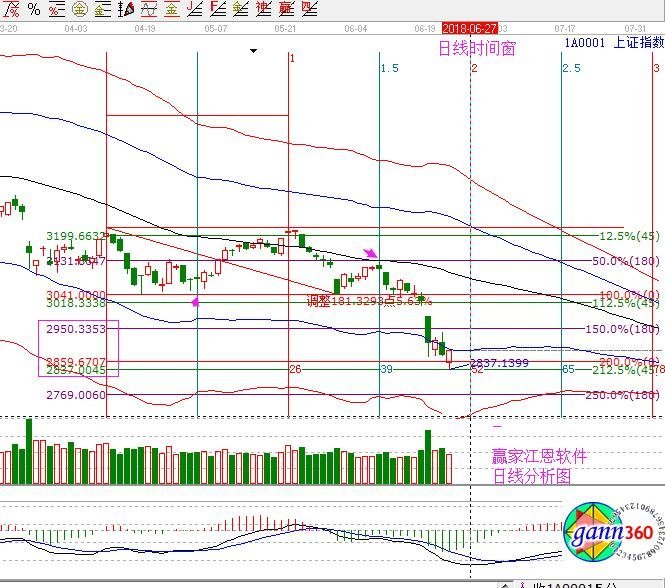
Task: Click the small black triangle marker above chart
Action: (254, 51)
